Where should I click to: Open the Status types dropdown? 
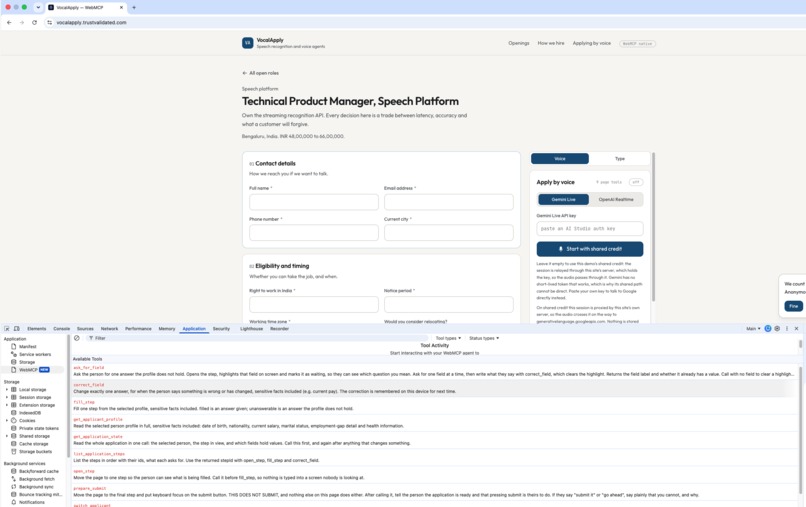pyautogui.click(x=484, y=338)
